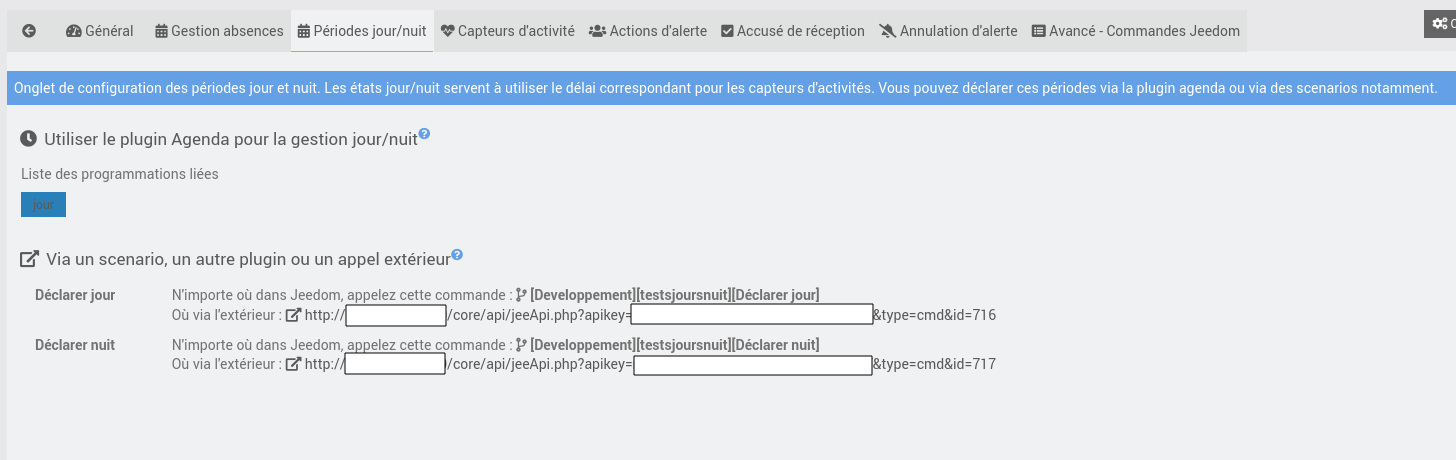The height and width of the screenshot is (460, 1456).
Task: Click the blue jour programming button
Action: pos(43,204)
